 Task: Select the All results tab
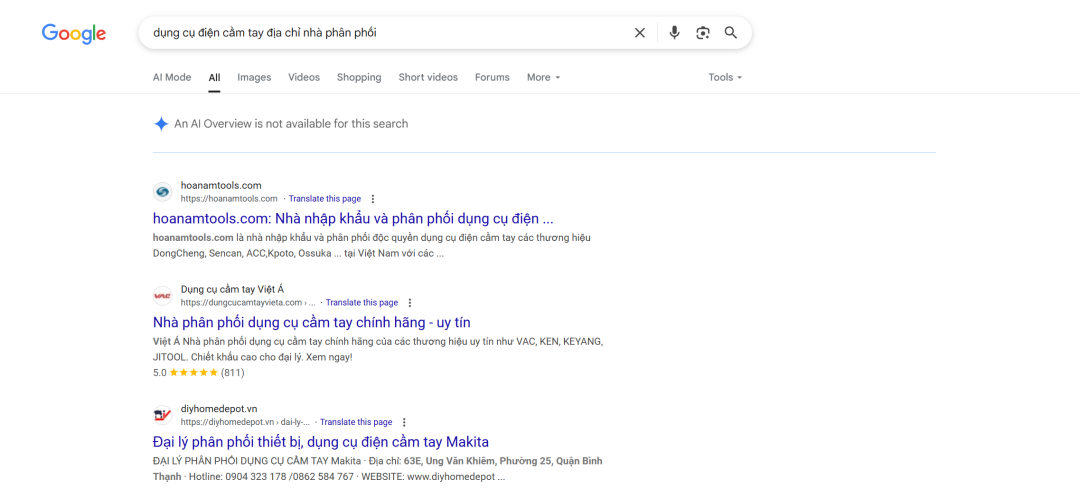point(214,77)
